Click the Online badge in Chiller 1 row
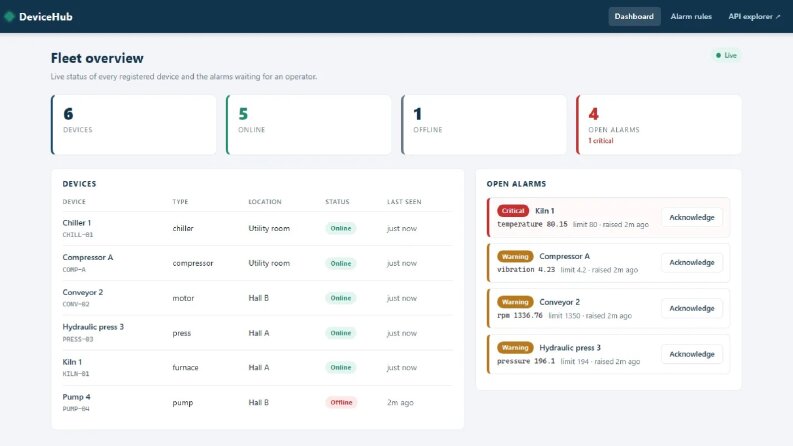The height and width of the screenshot is (446, 793). (341, 229)
